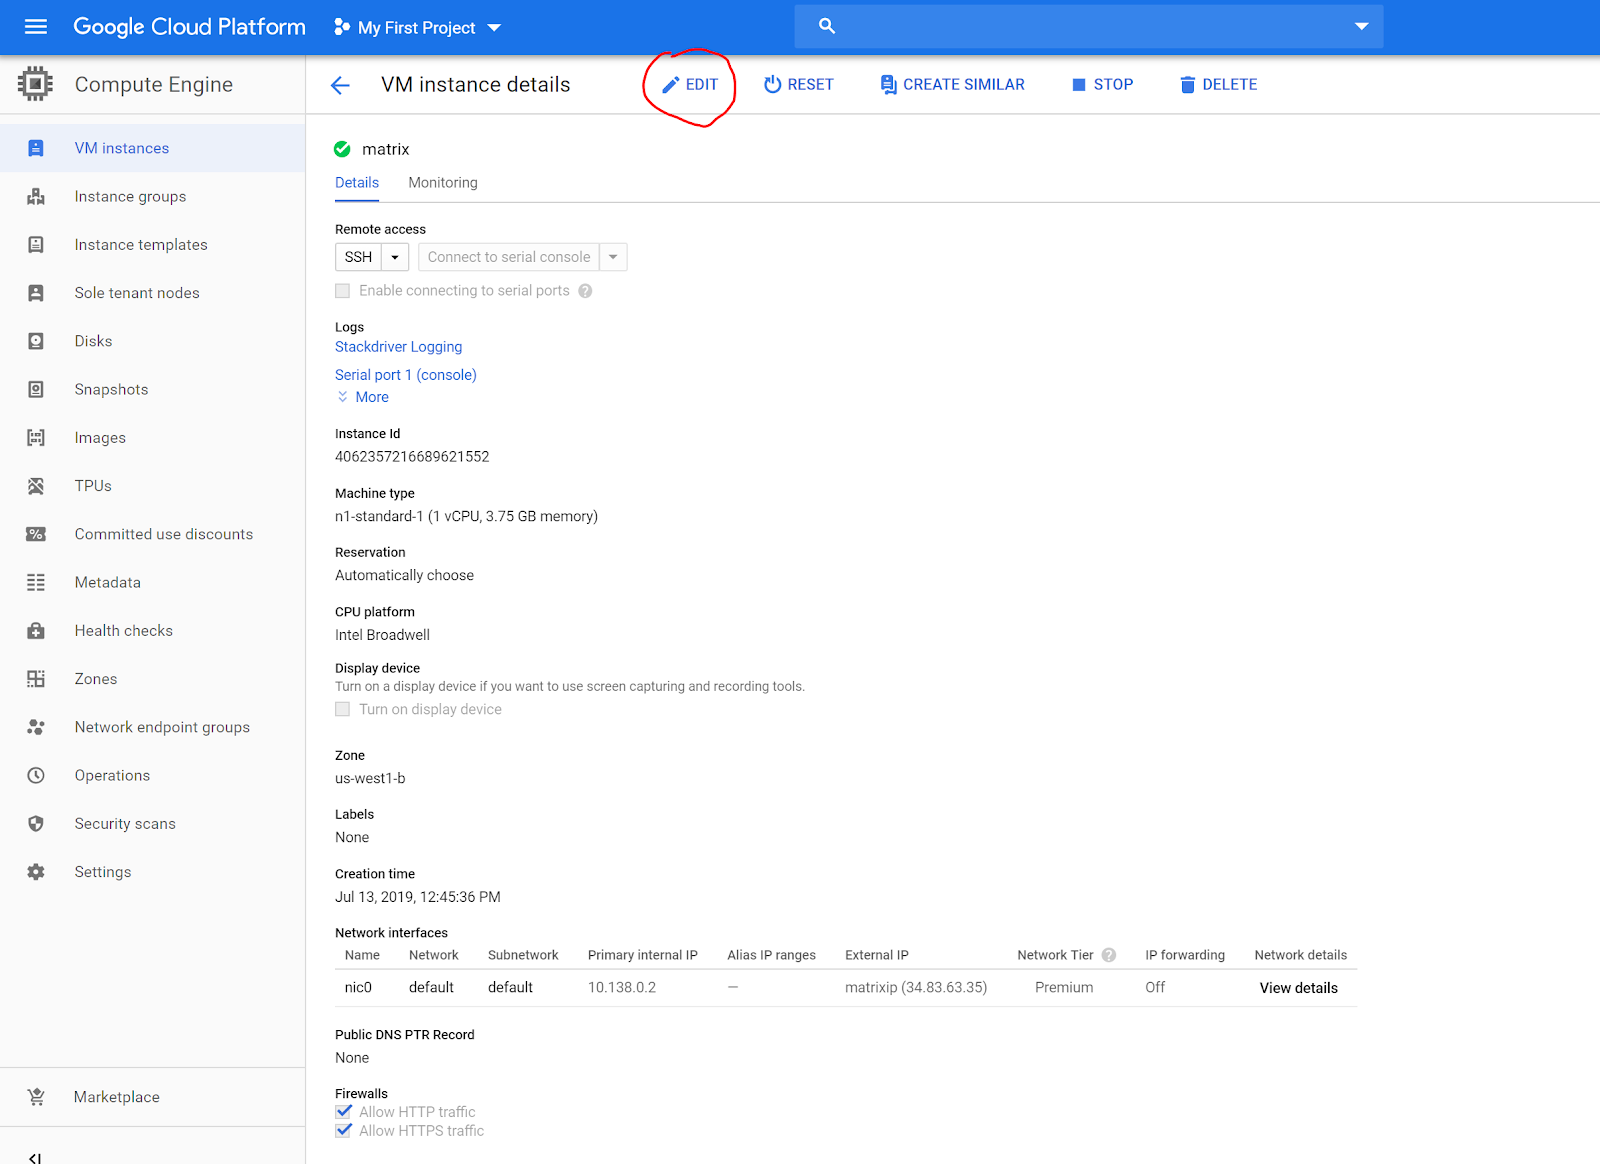Expand the search bar dropdown arrow
The height and width of the screenshot is (1164, 1600).
(1361, 26)
